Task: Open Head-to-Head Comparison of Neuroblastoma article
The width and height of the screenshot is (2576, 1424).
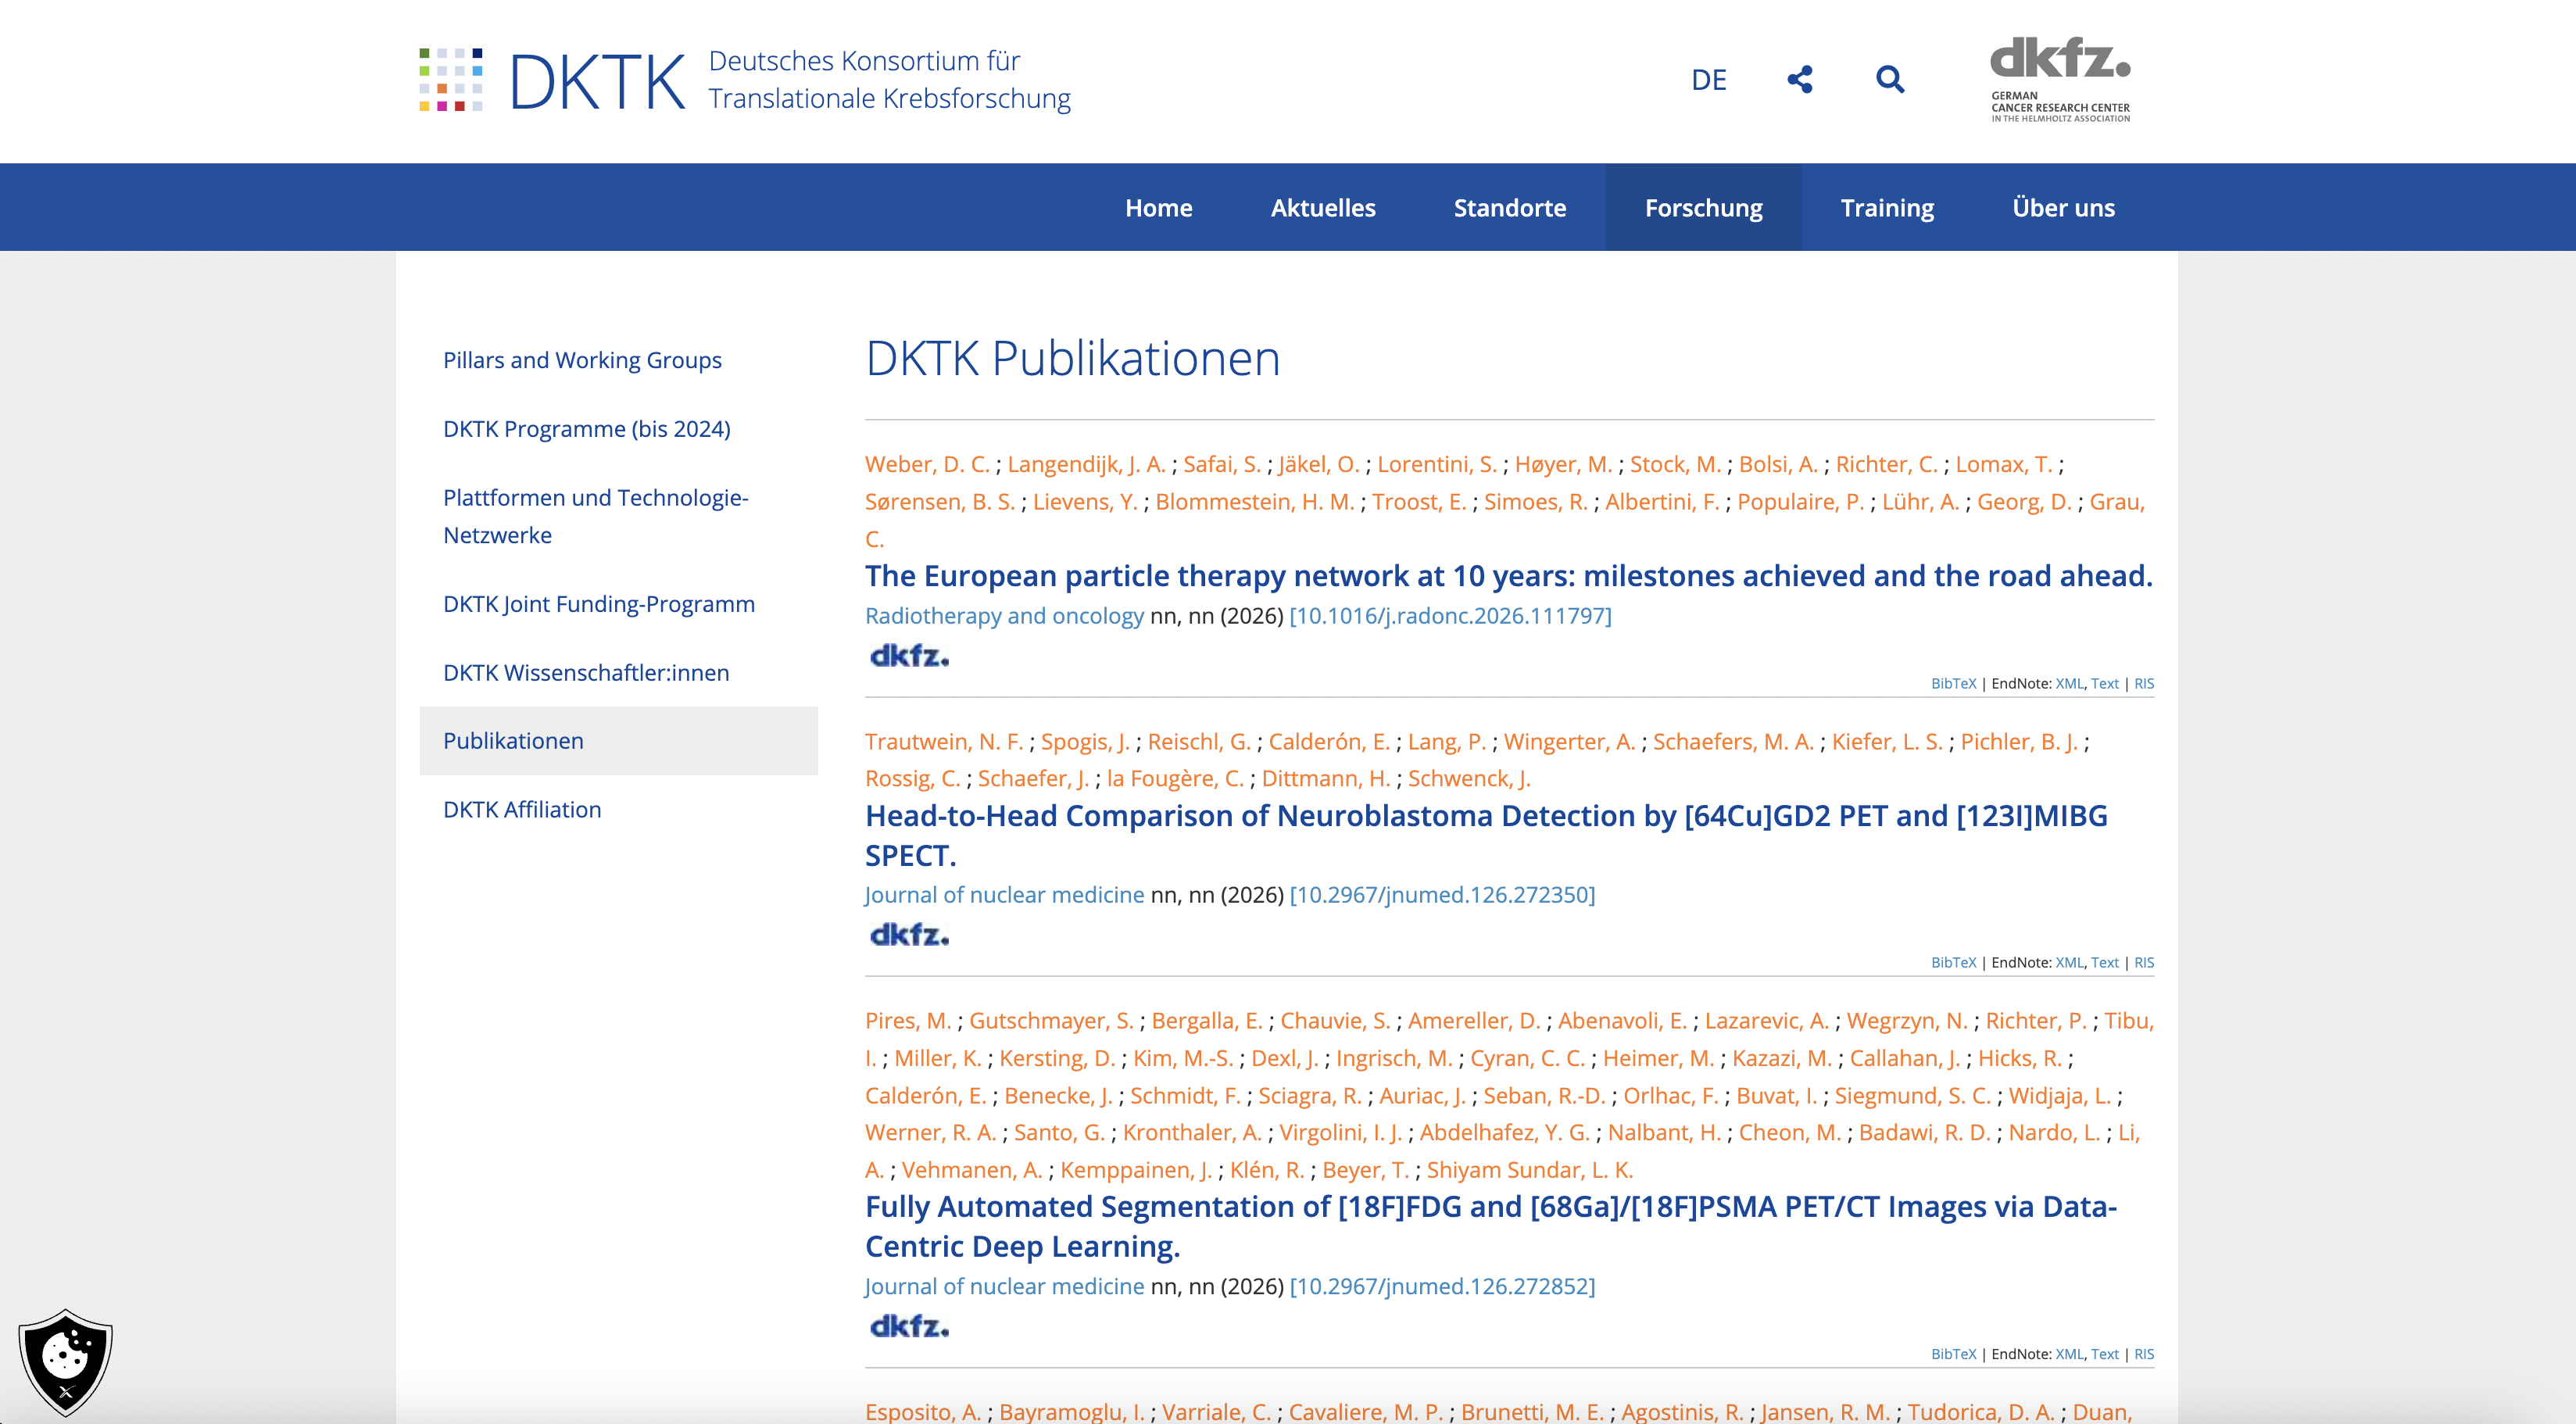Action: pos(1486,836)
